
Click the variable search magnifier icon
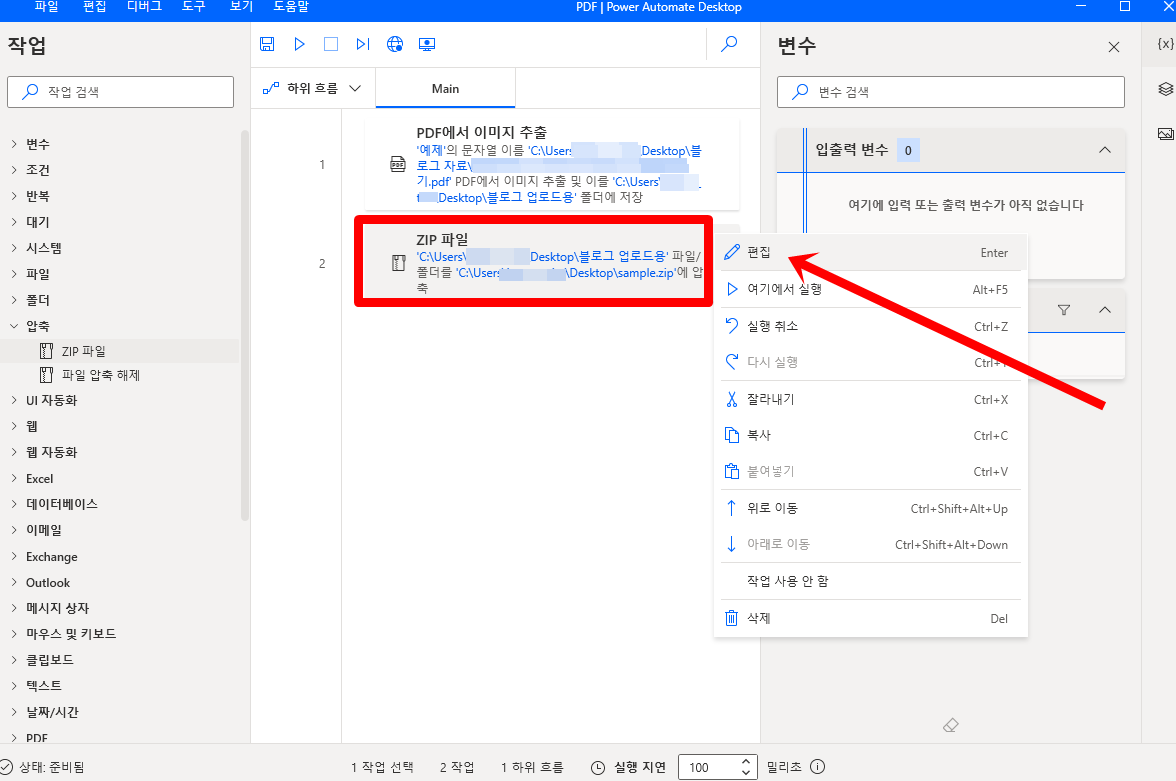pos(798,92)
